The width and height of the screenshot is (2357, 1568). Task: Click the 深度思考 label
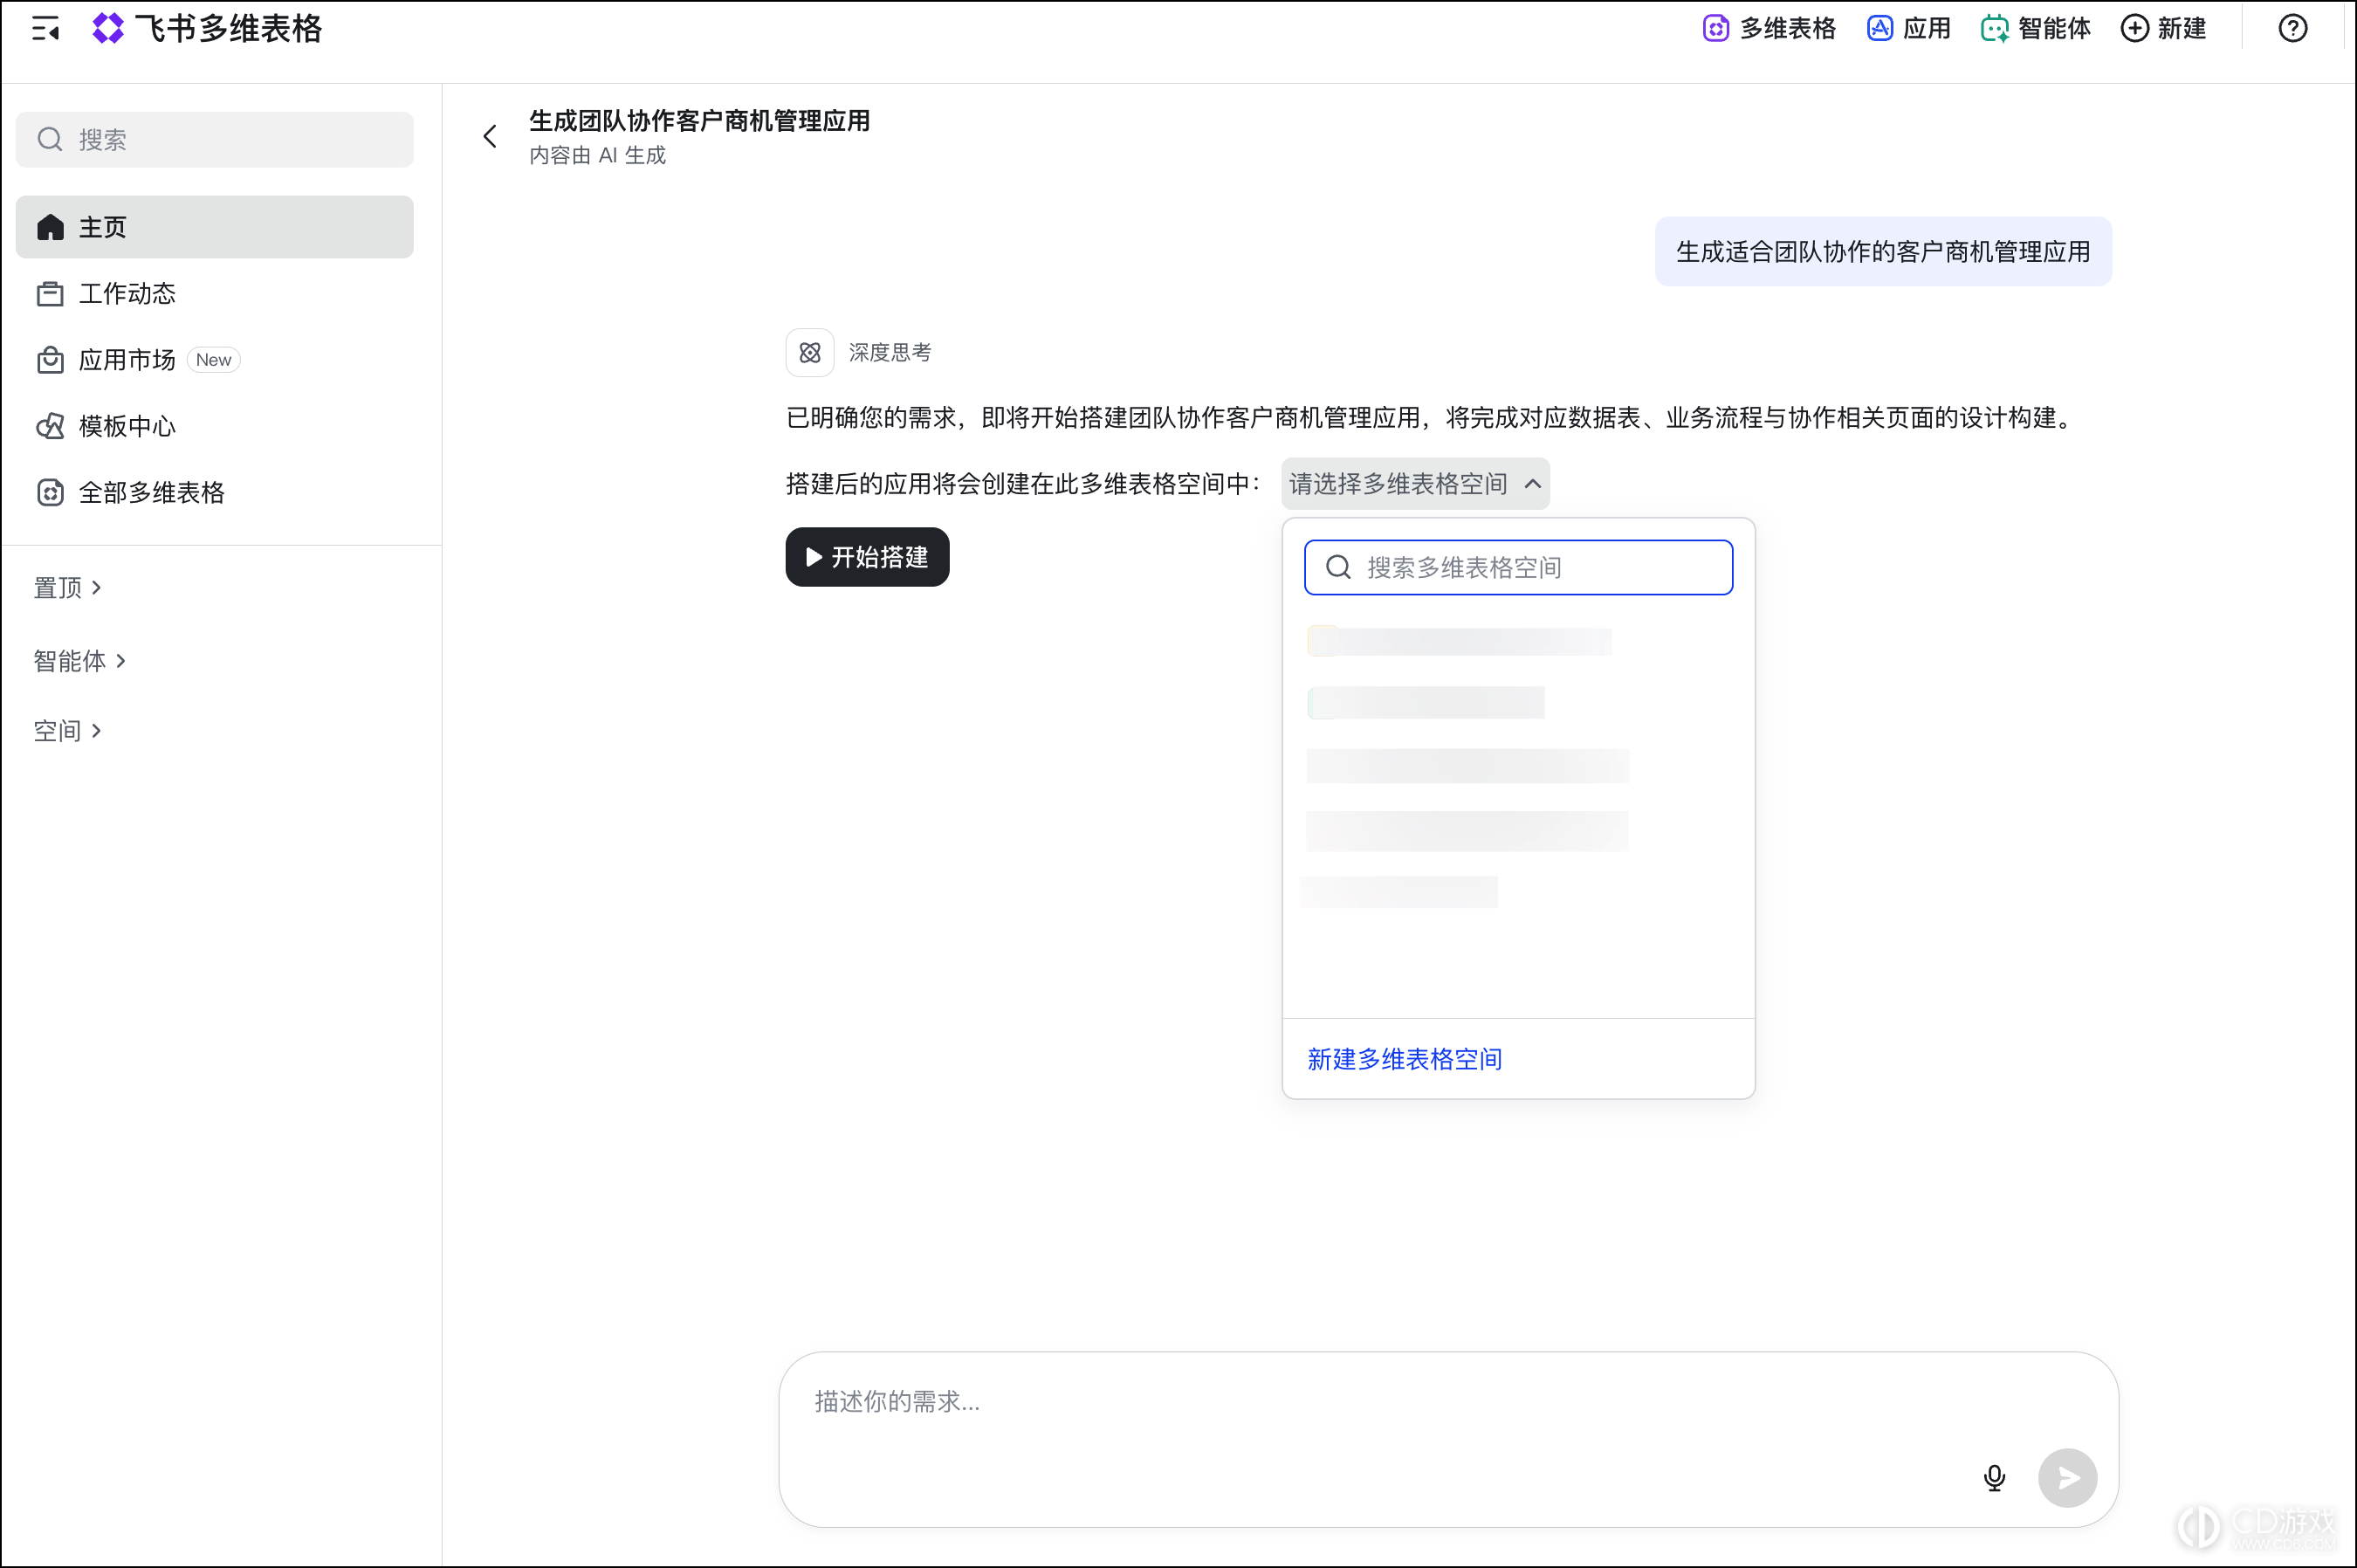(889, 352)
